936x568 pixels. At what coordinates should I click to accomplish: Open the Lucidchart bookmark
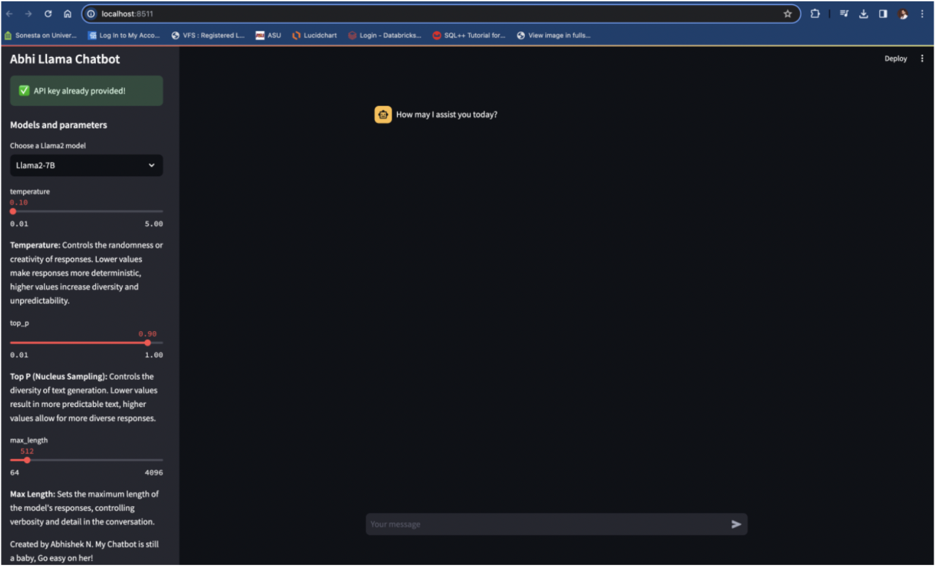[314, 35]
